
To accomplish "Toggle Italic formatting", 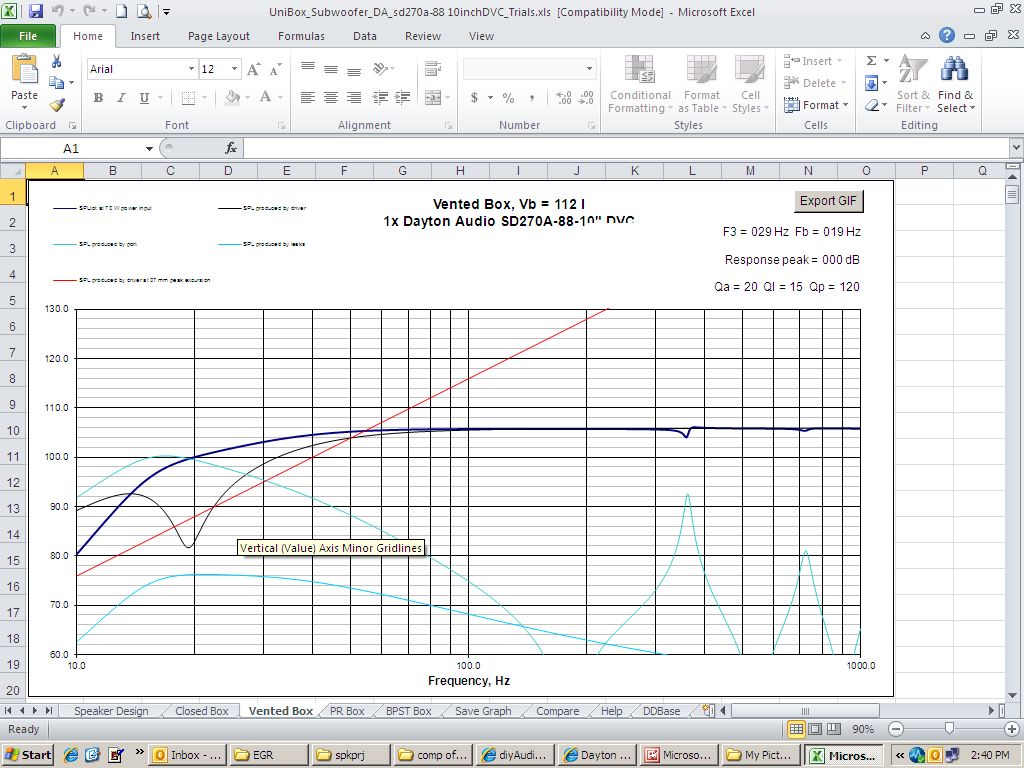I will pyautogui.click(x=121, y=98).
